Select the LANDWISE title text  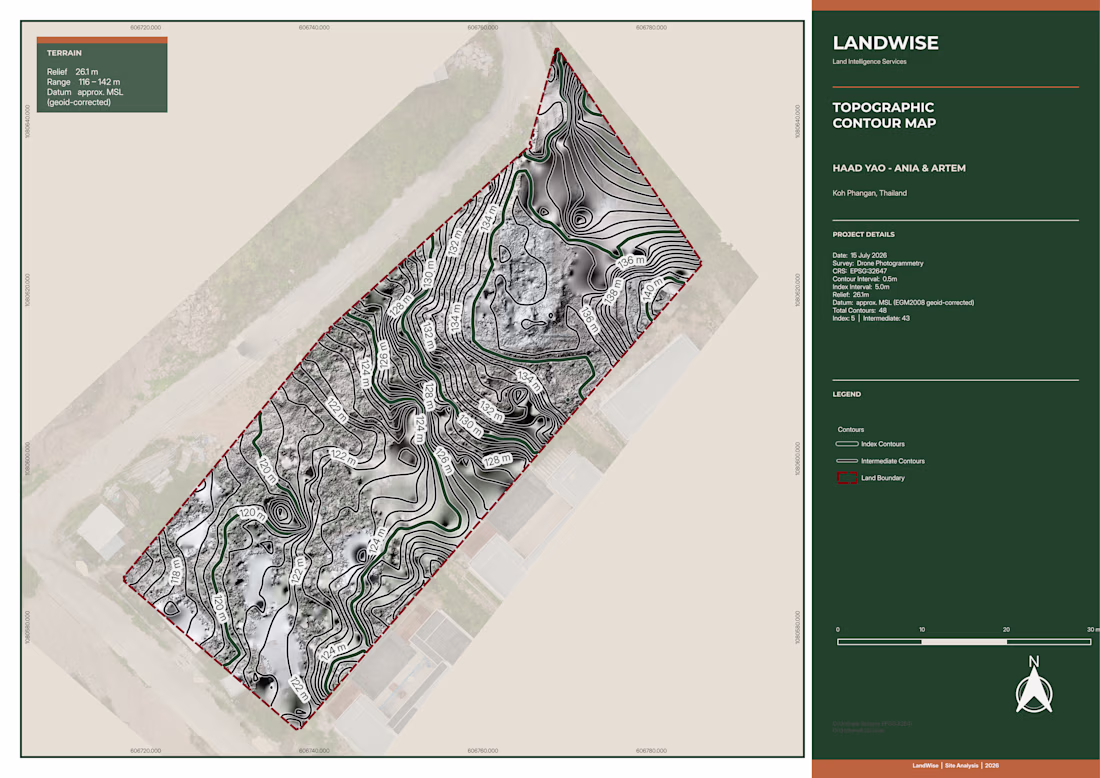pyautogui.click(x=885, y=43)
